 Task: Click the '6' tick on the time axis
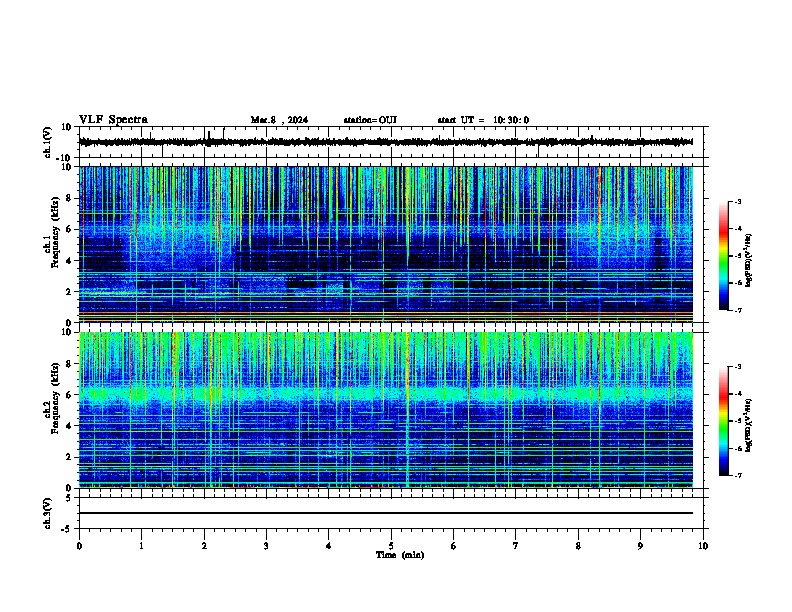(x=454, y=546)
